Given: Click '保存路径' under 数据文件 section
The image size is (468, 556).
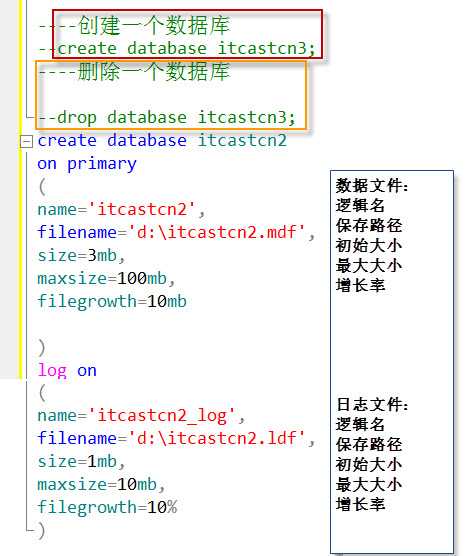Looking at the screenshot, I should (x=369, y=226).
